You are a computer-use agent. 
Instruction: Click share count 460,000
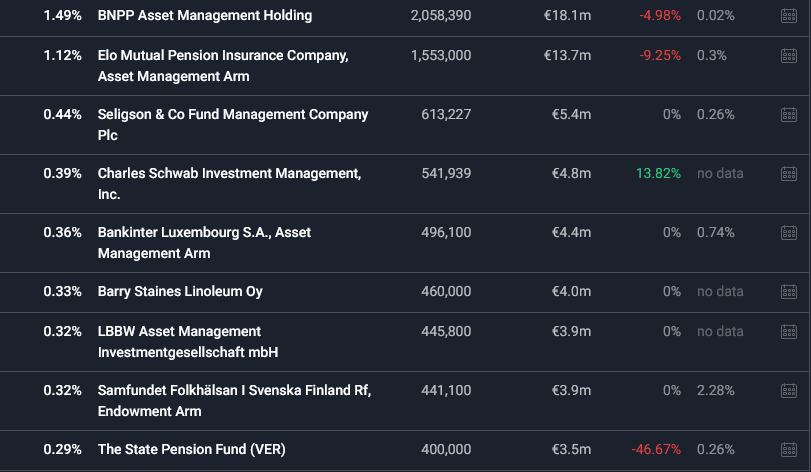click(x=446, y=291)
